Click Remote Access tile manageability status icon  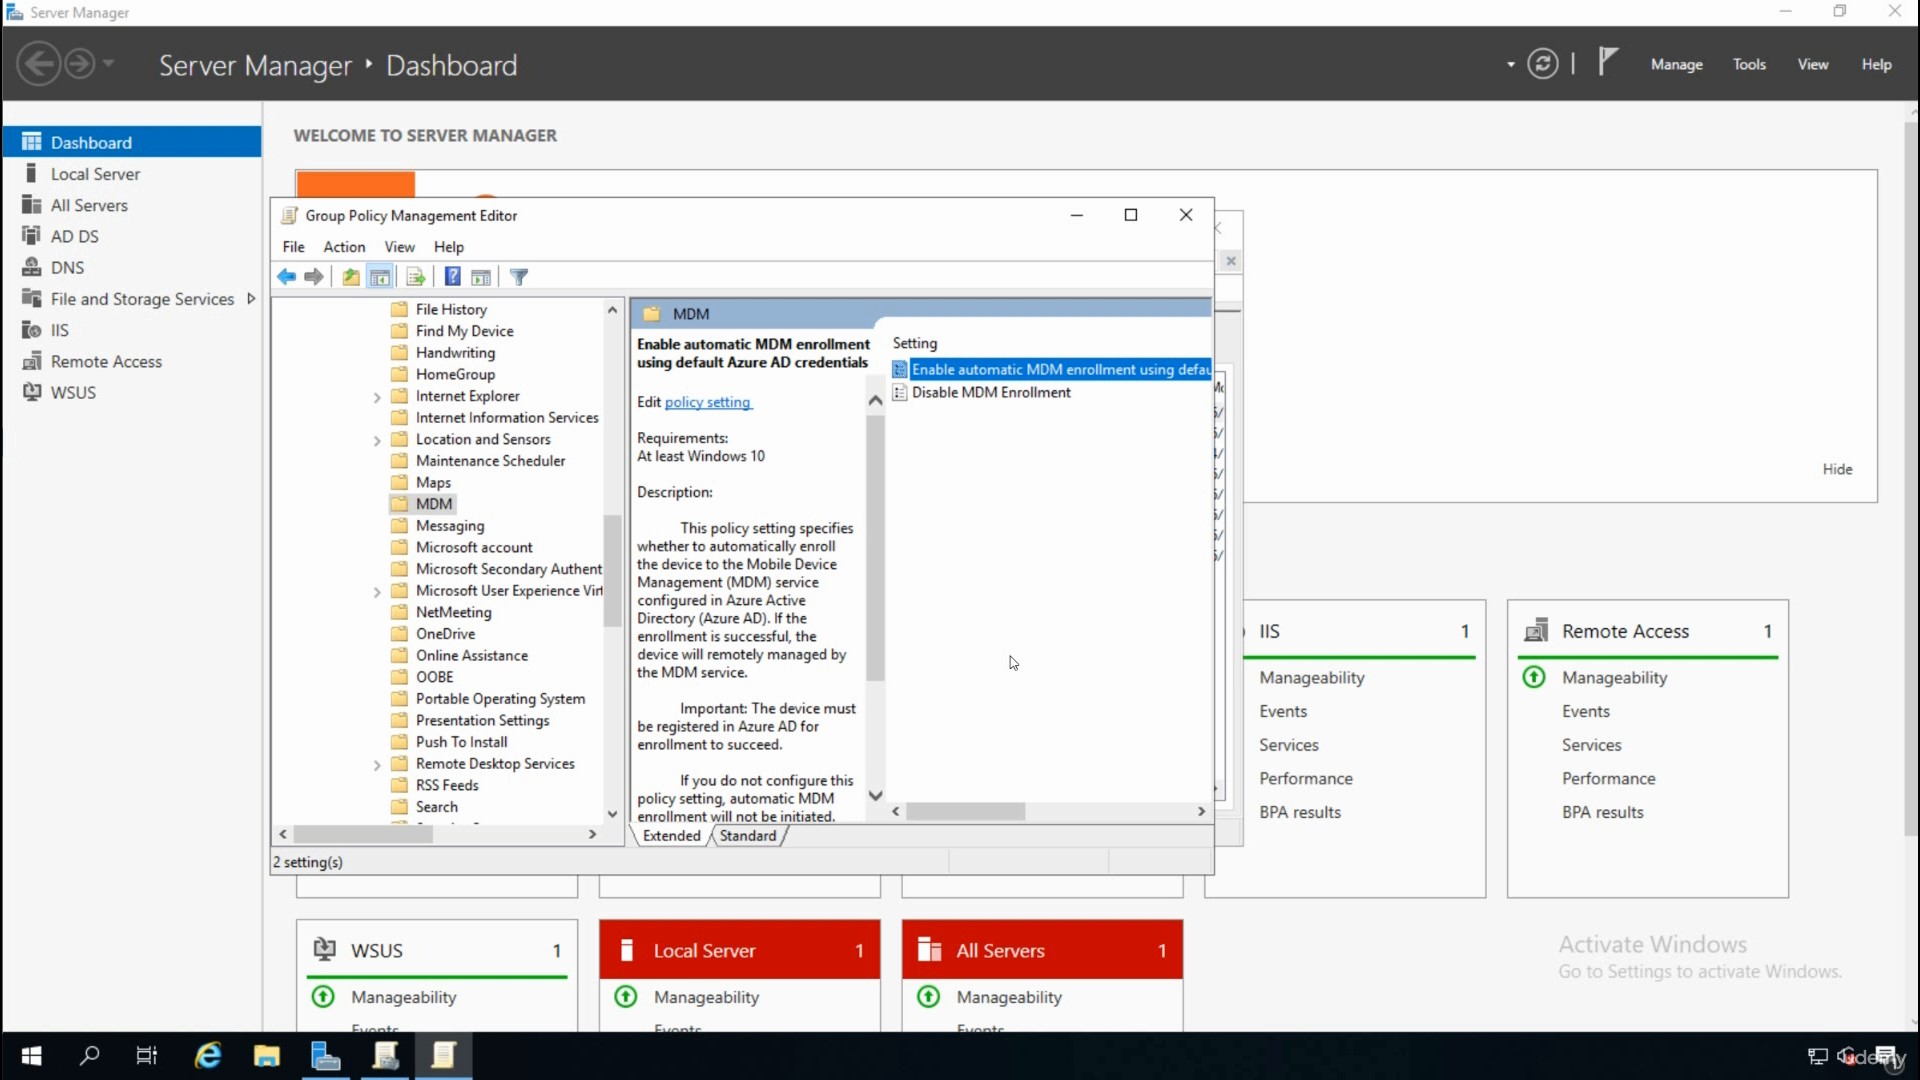click(1534, 677)
